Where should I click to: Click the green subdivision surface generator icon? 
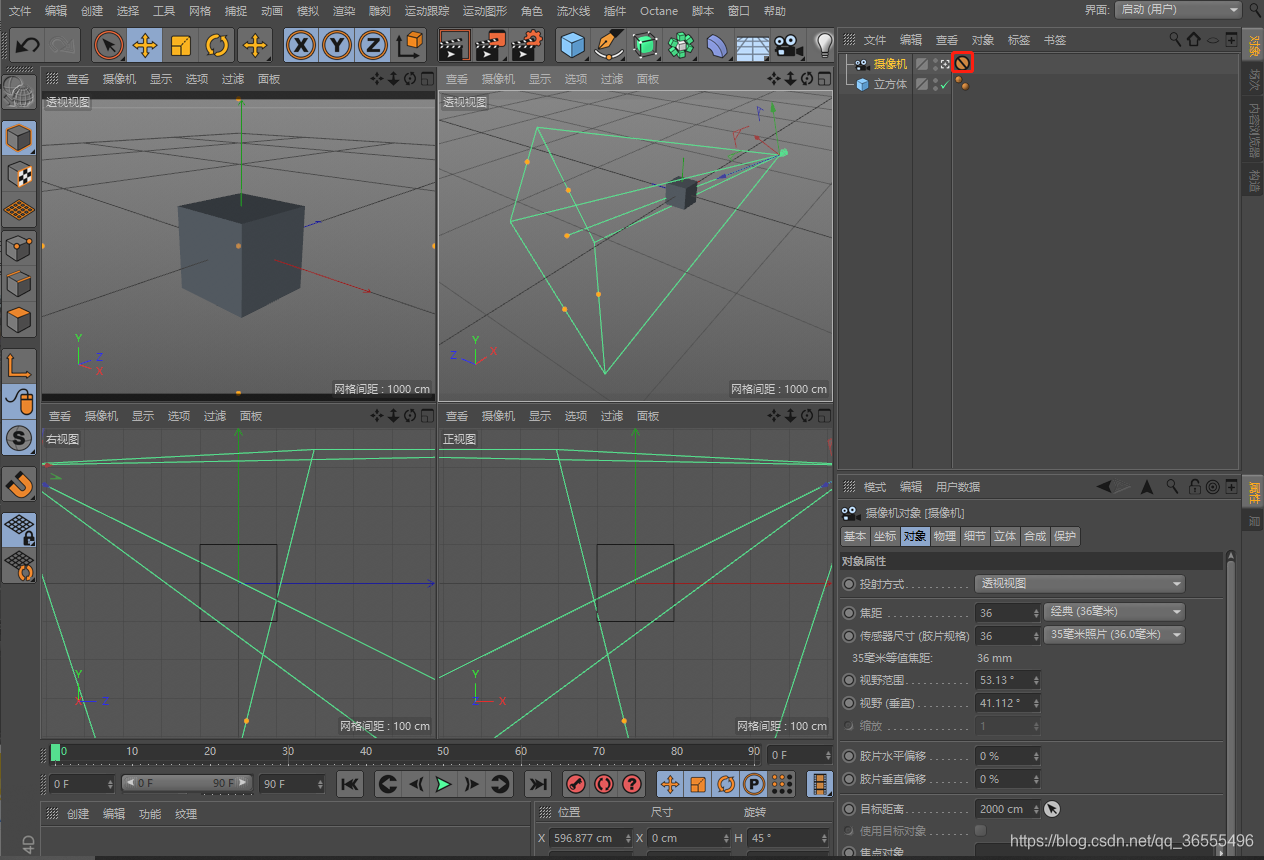(645, 45)
